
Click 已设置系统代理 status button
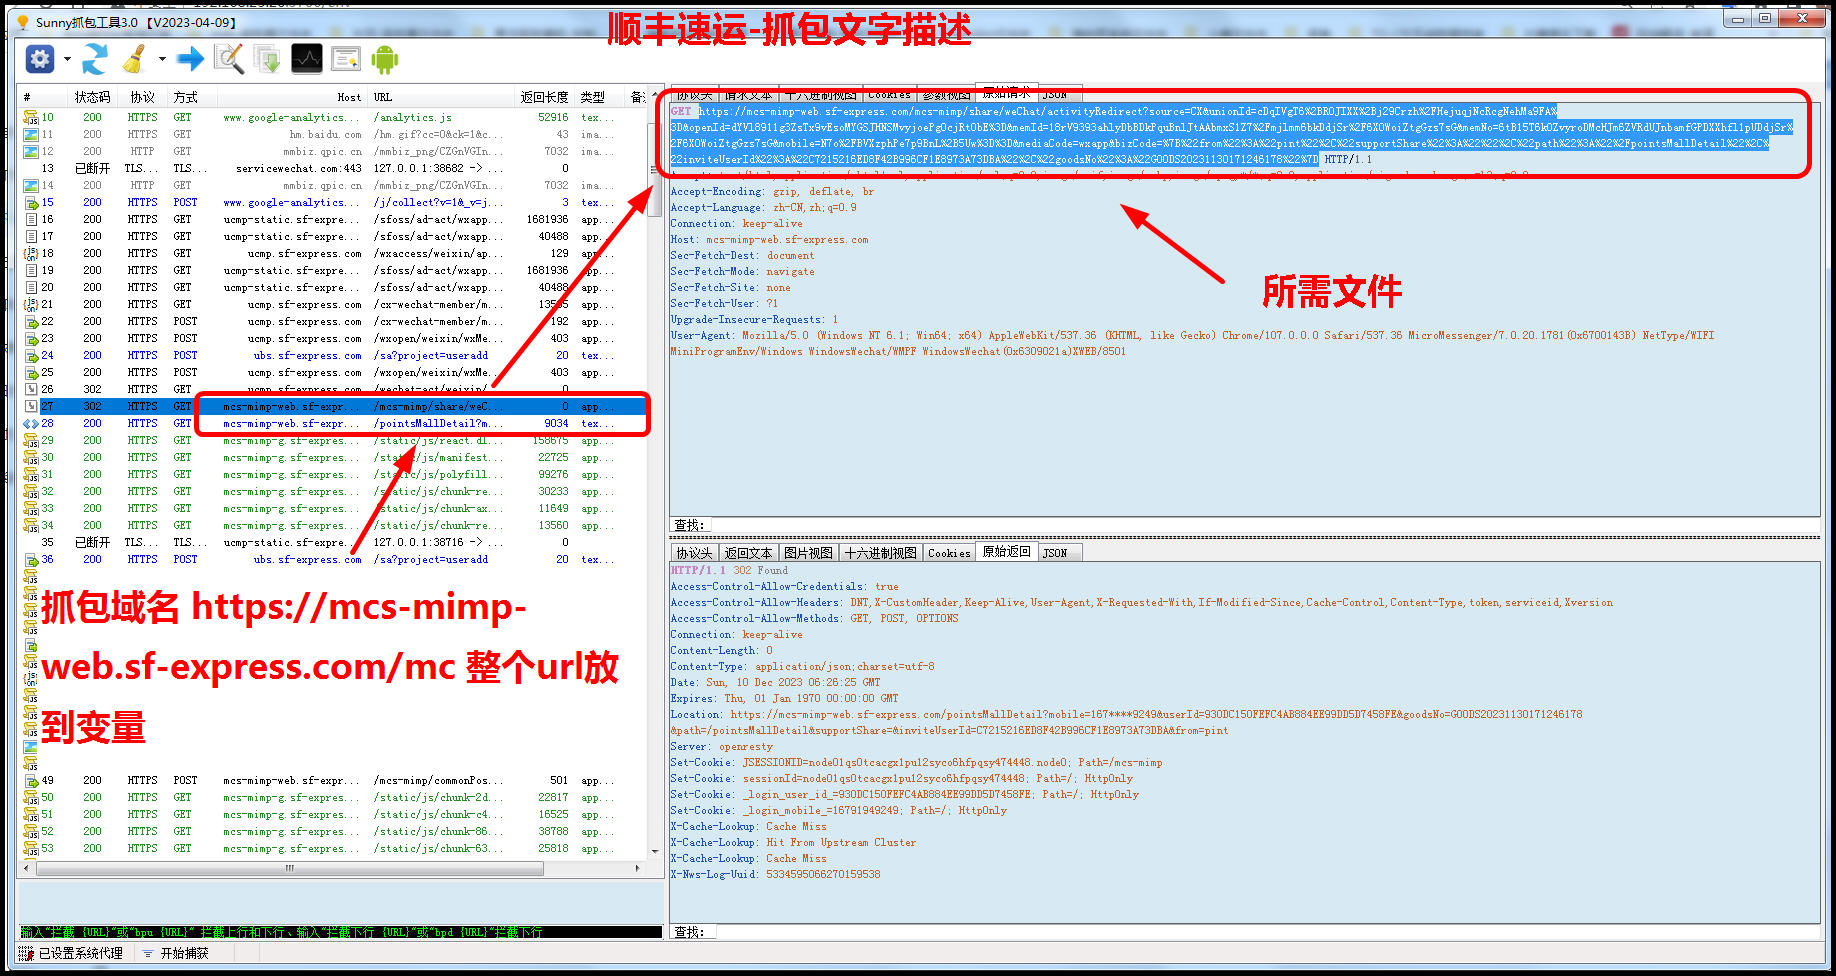71,953
